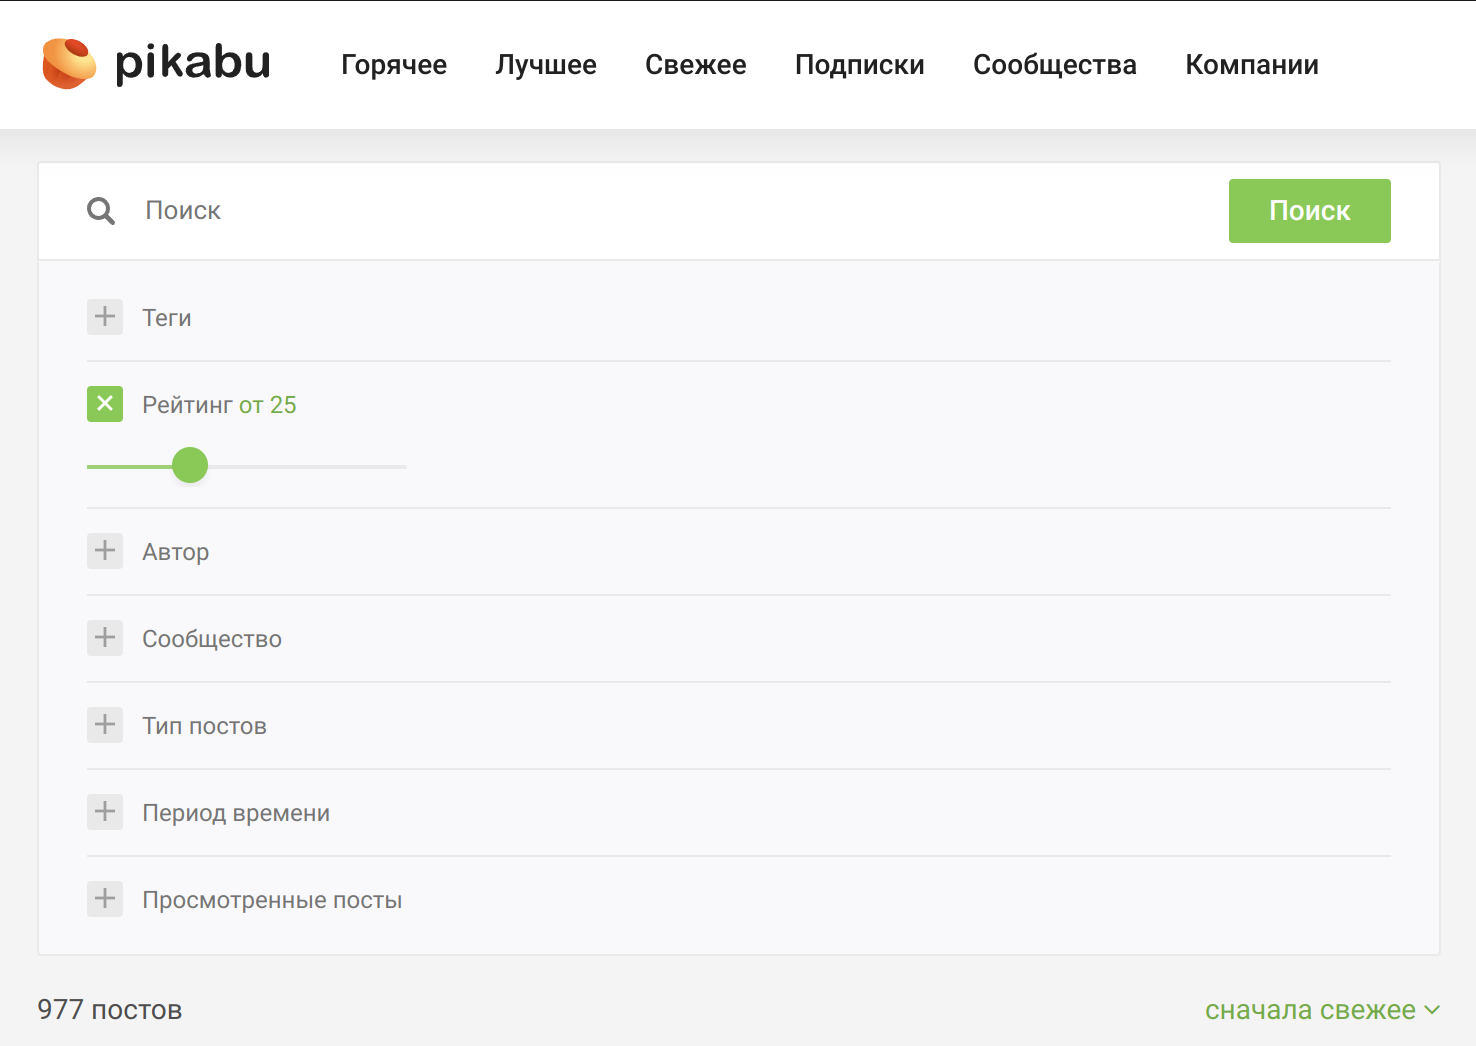Expand the Автор filter plus icon
Image resolution: width=1476 pixels, height=1046 pixels.
[x=105, y=551]
